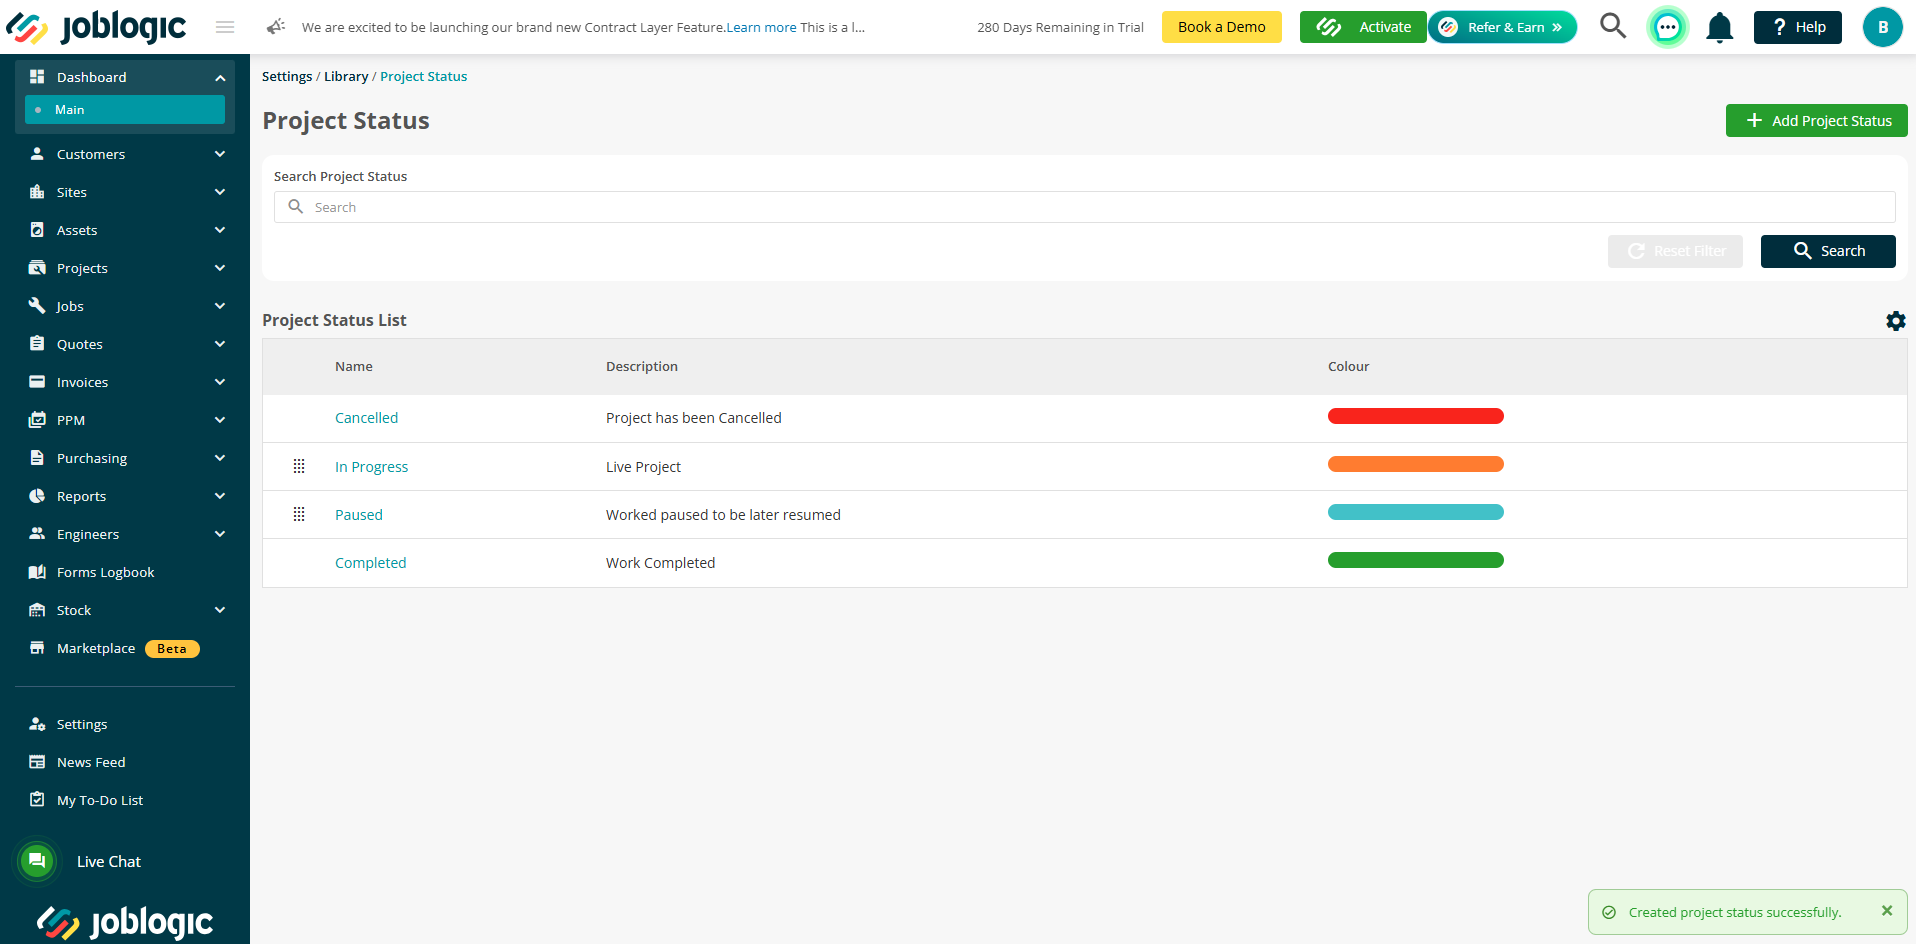This screenshot has width=1916, height=944.
Task: Collapse the Dashboard menu section
Action: [220, 77]
